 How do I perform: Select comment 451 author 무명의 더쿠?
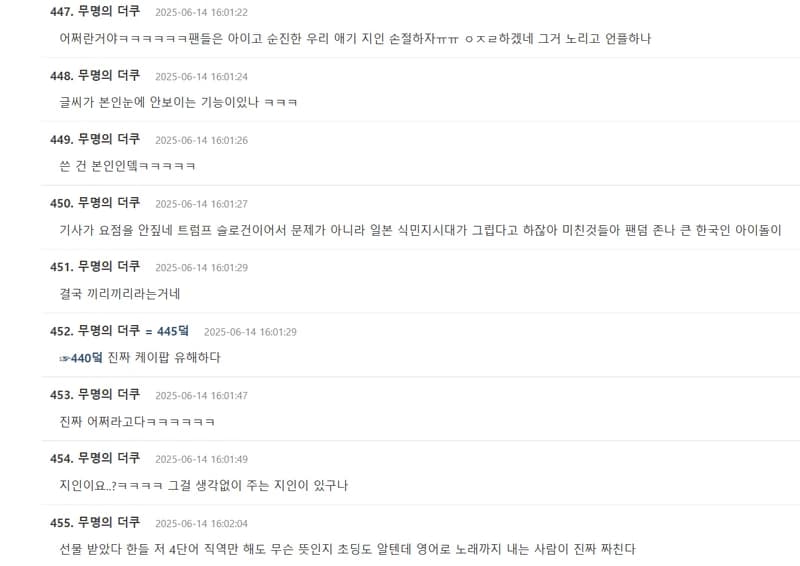click(x=109, y=266)
